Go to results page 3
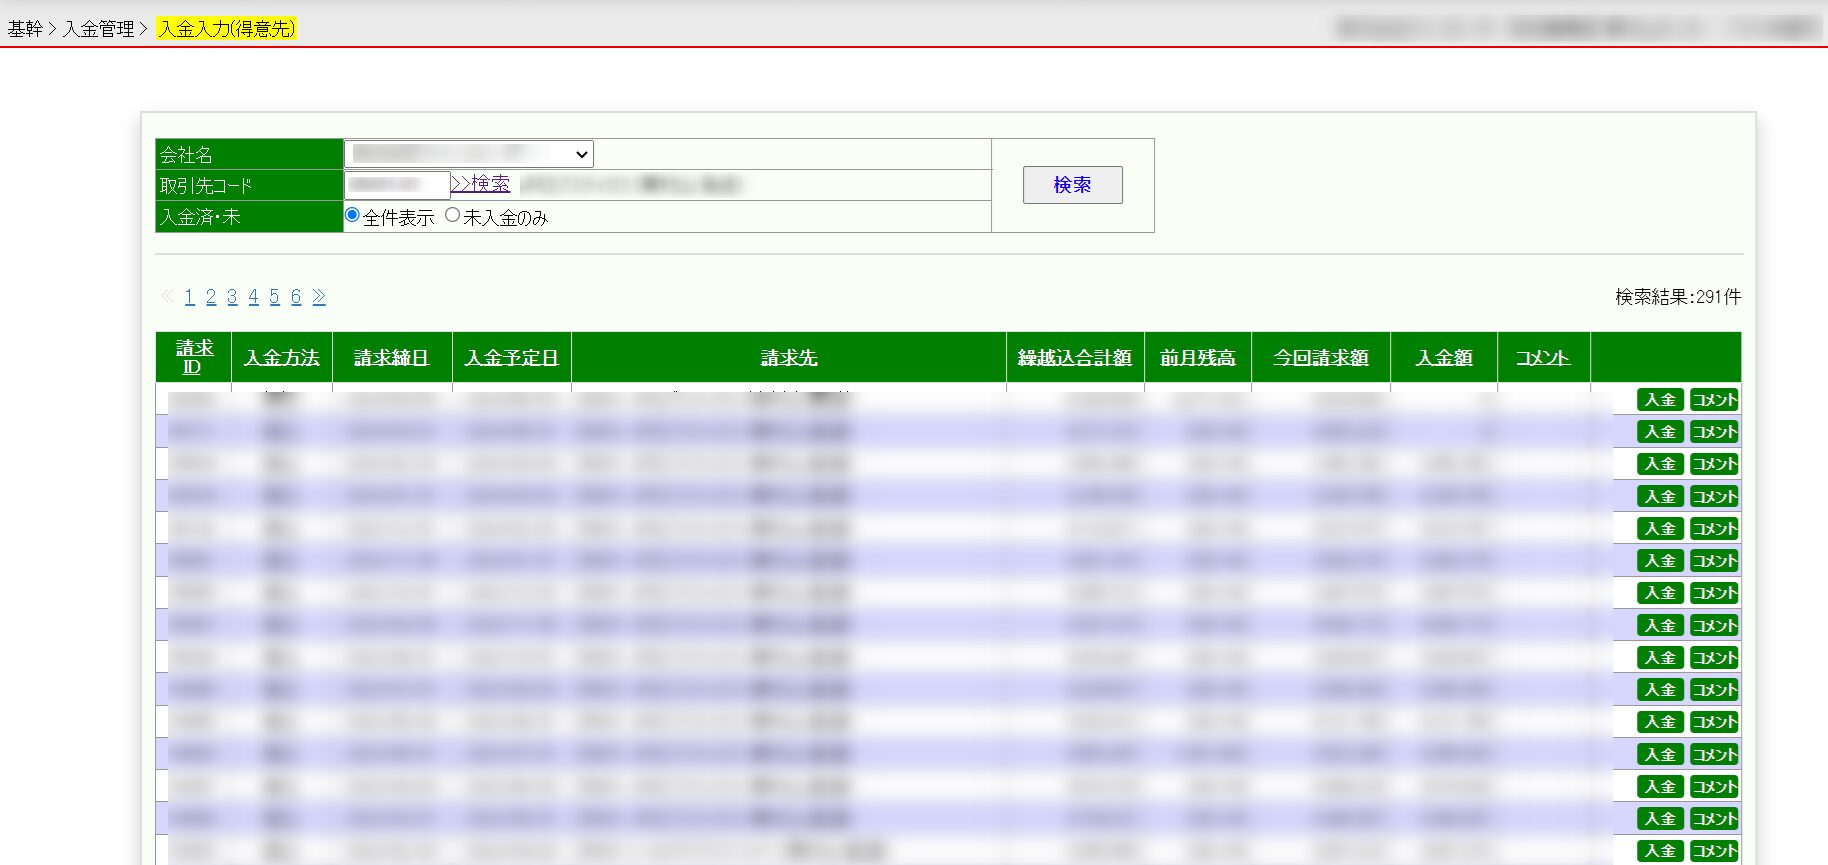This screenshot has height=865, width=1828. point(232,297)
